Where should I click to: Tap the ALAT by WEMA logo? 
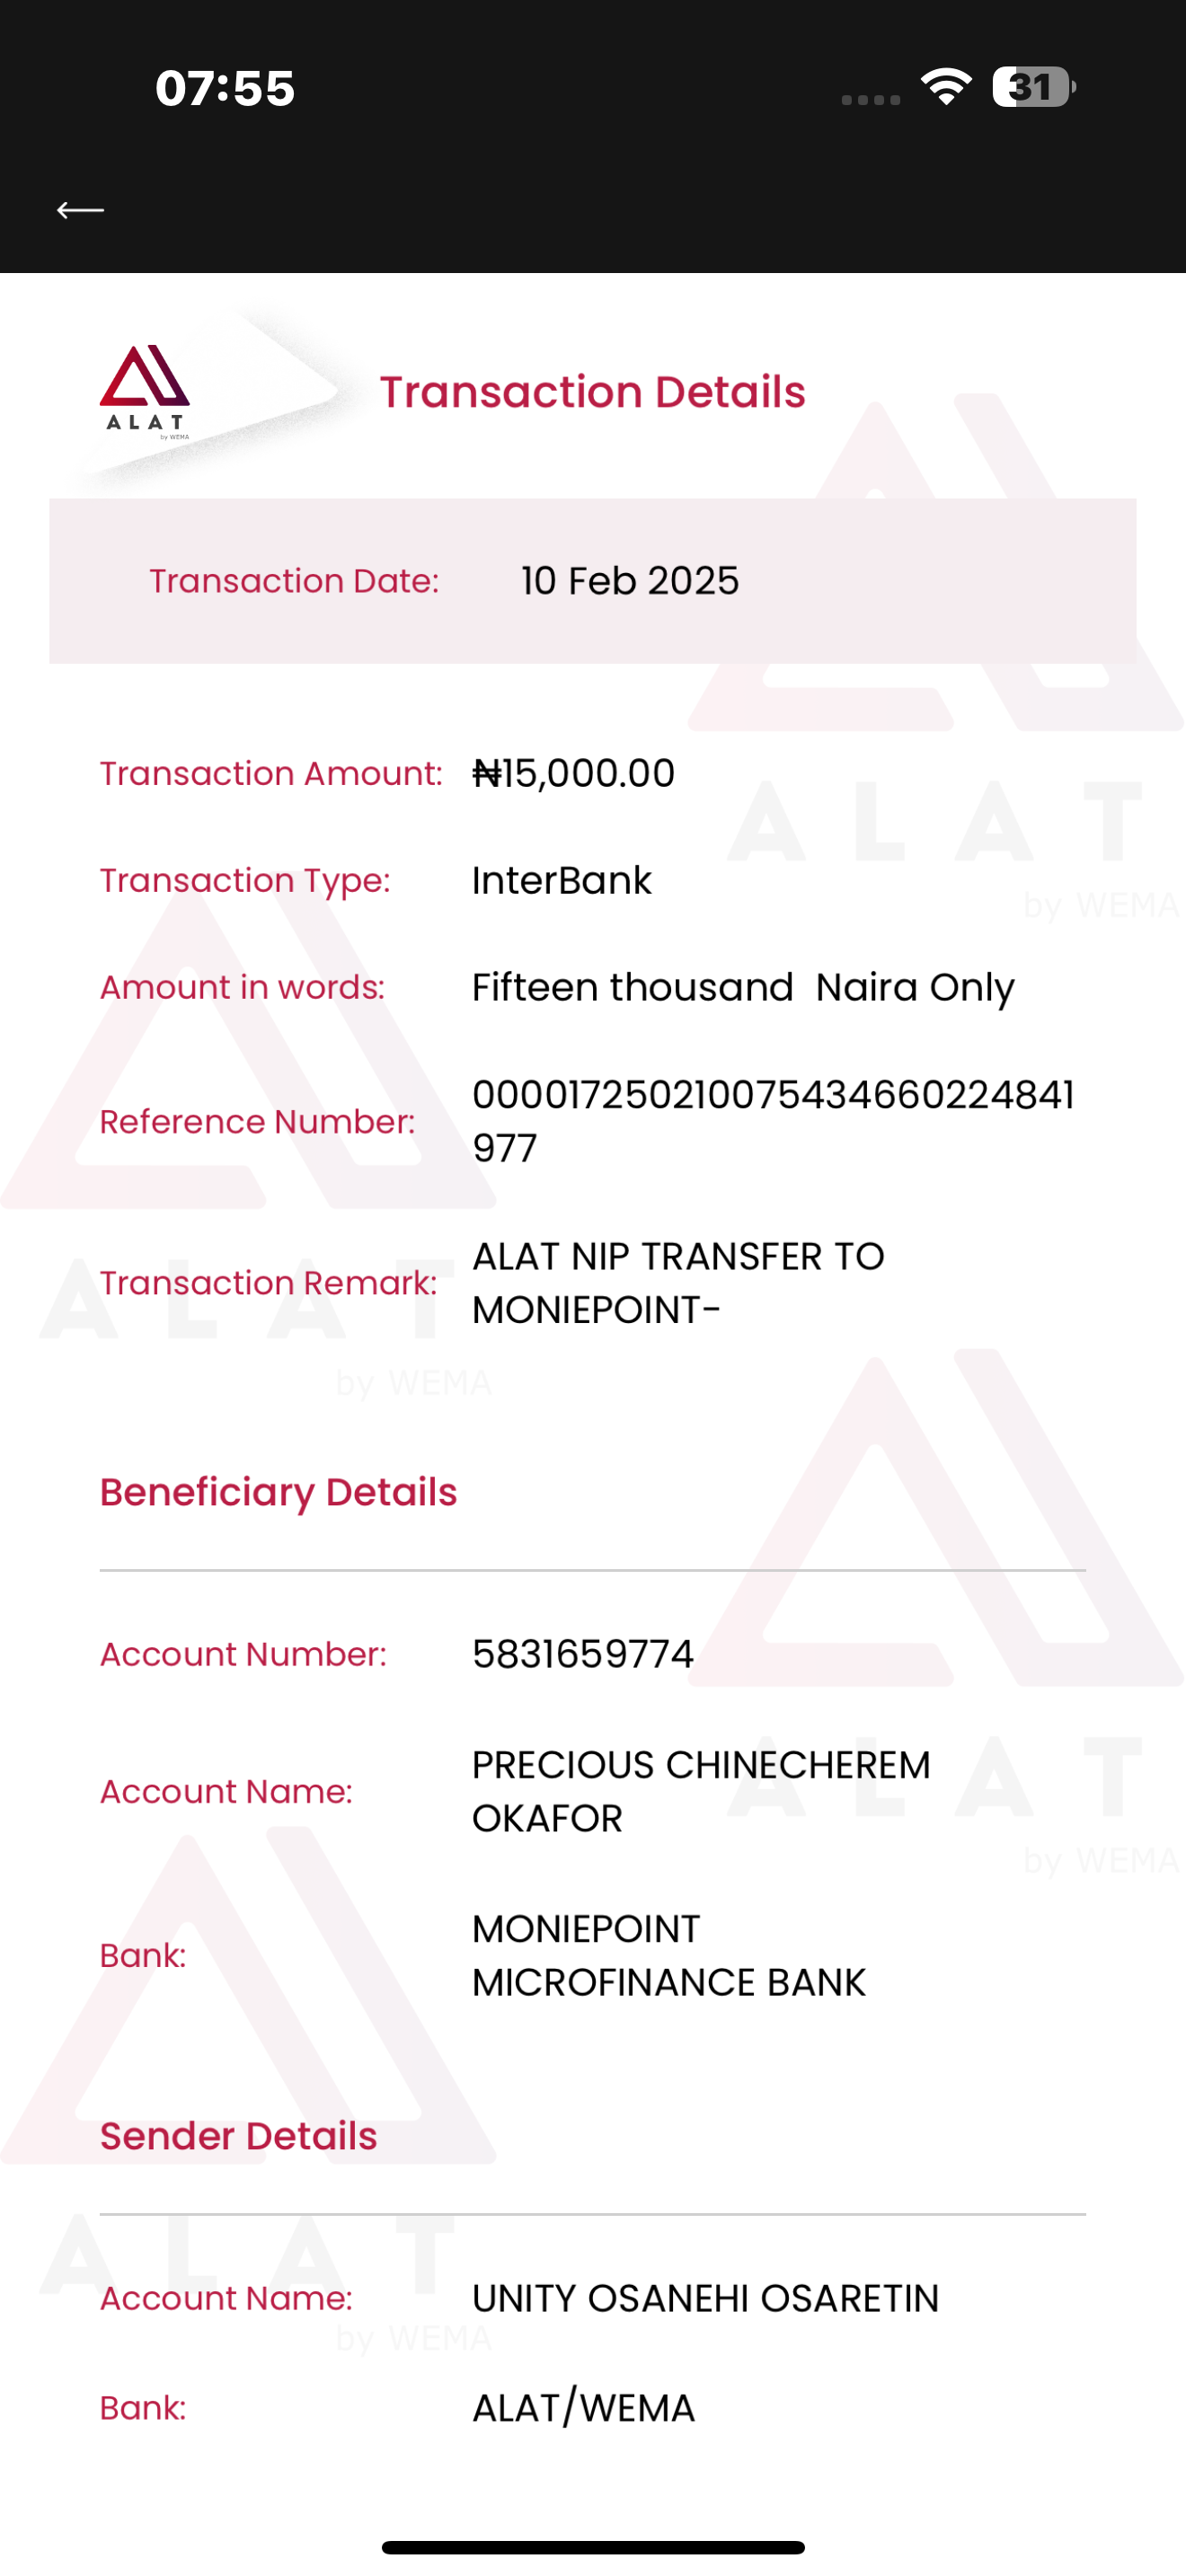pos(145,392)
